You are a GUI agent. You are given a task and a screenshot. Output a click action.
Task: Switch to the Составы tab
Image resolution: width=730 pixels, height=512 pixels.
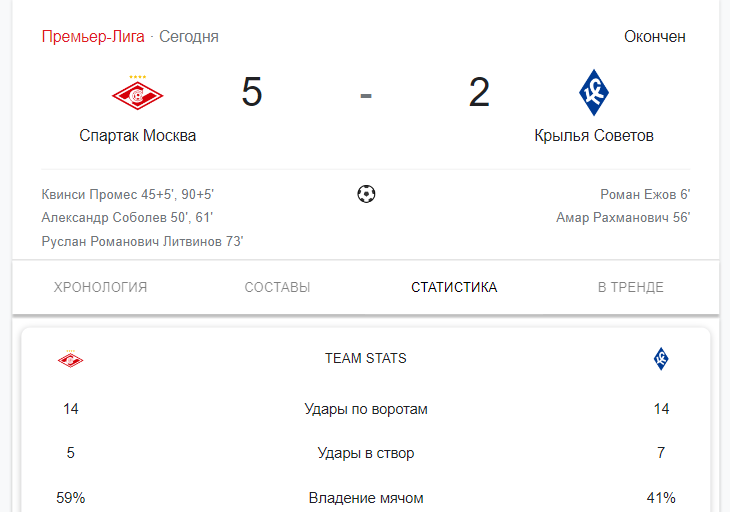[277, 287]
